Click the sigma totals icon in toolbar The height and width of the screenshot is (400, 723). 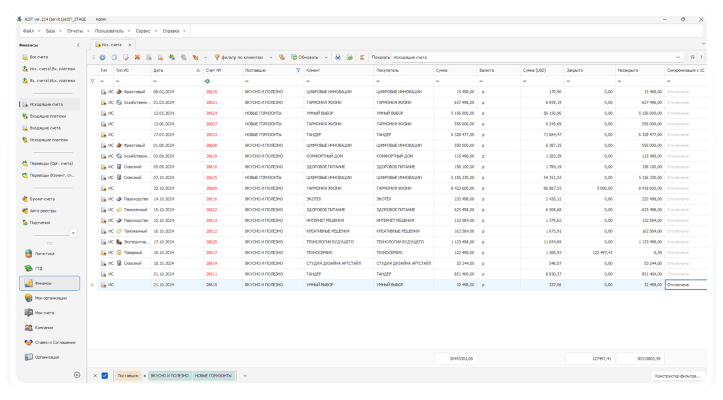click(362, 57)
